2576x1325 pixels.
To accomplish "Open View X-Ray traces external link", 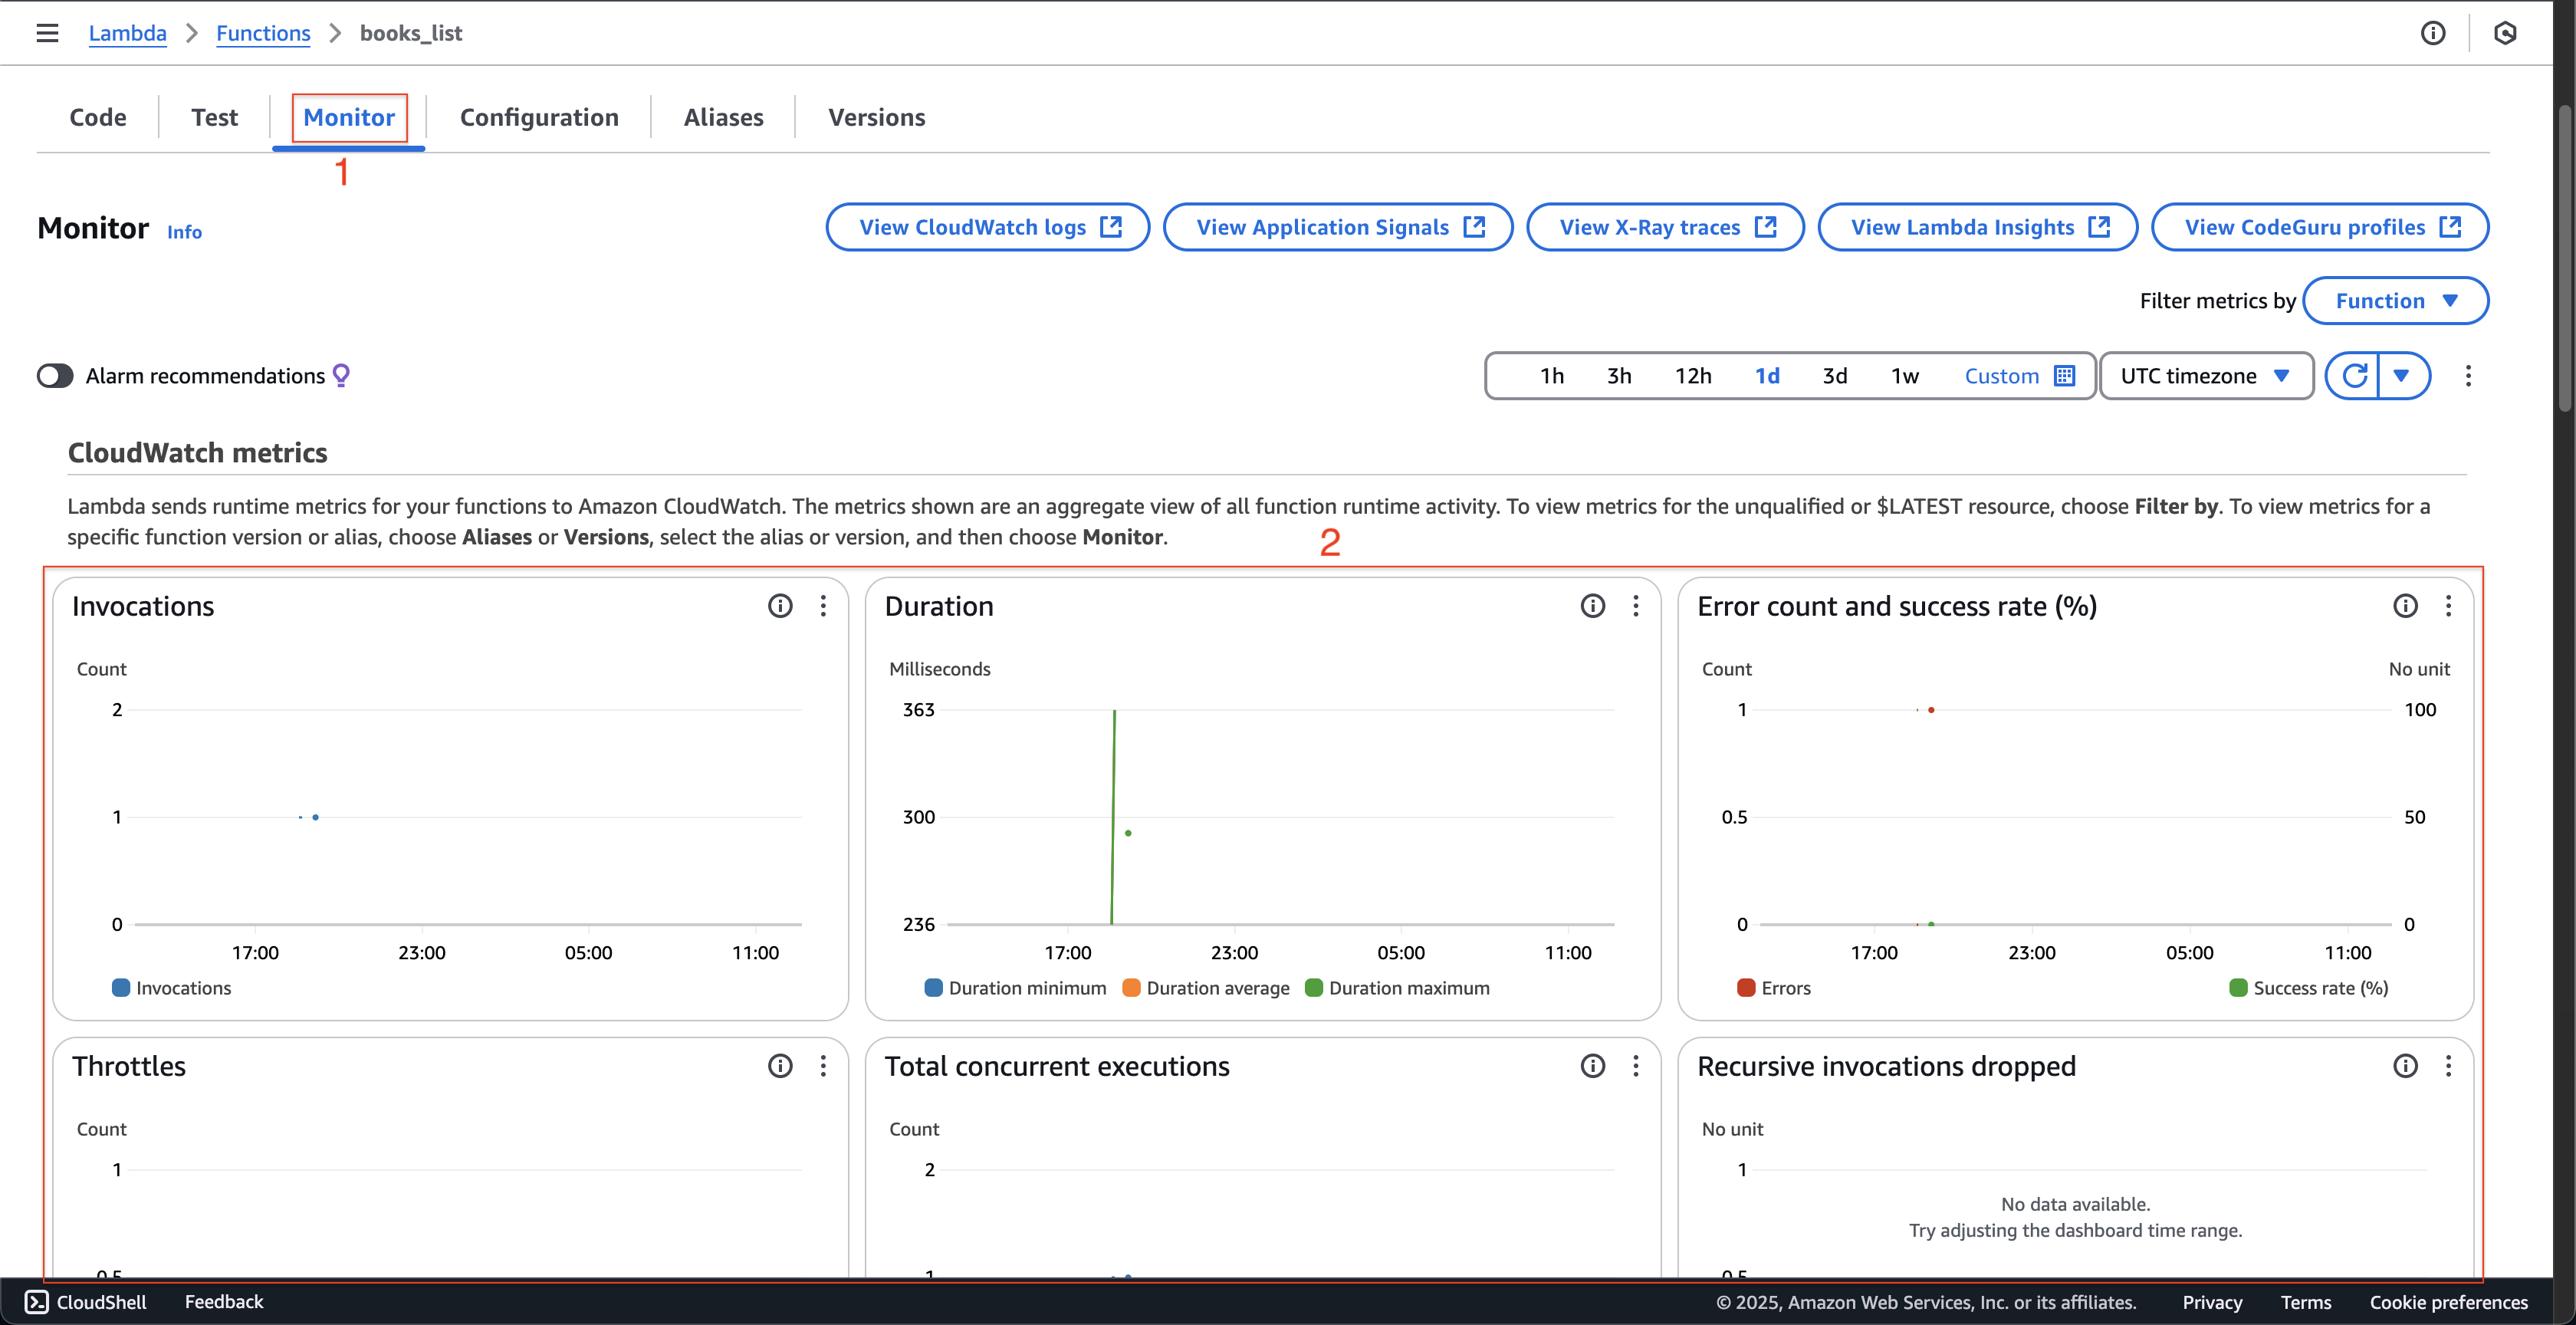I will point(1664,226).
